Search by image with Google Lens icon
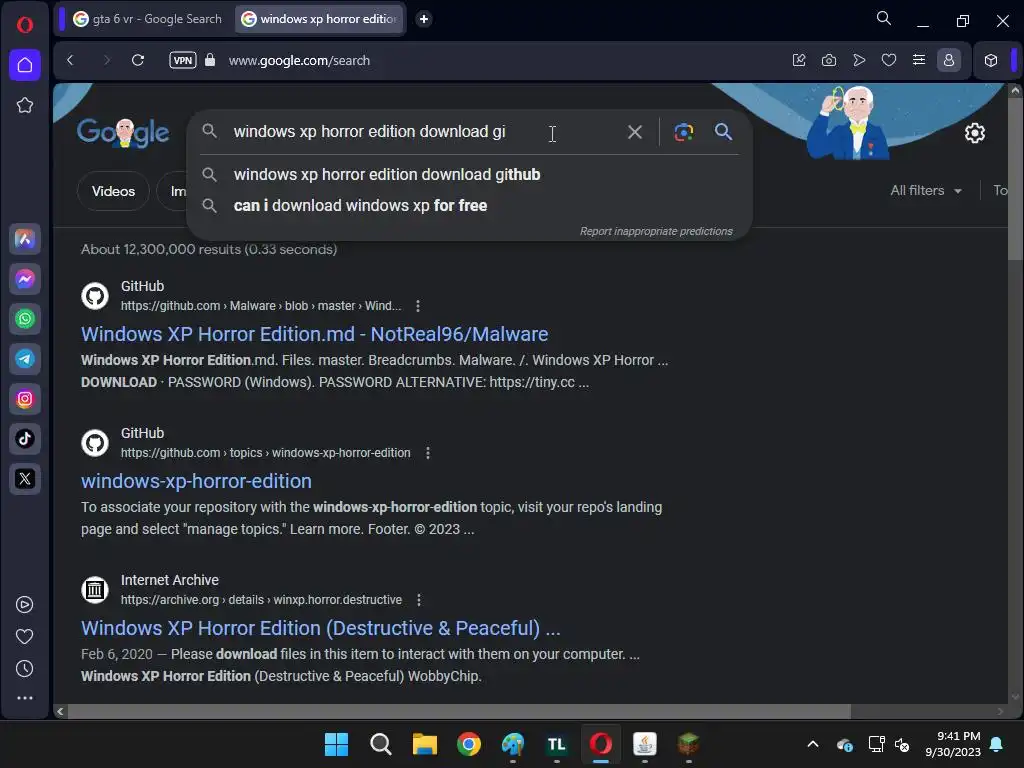This screenshot has height=768, width=1024. coord(684,132)
